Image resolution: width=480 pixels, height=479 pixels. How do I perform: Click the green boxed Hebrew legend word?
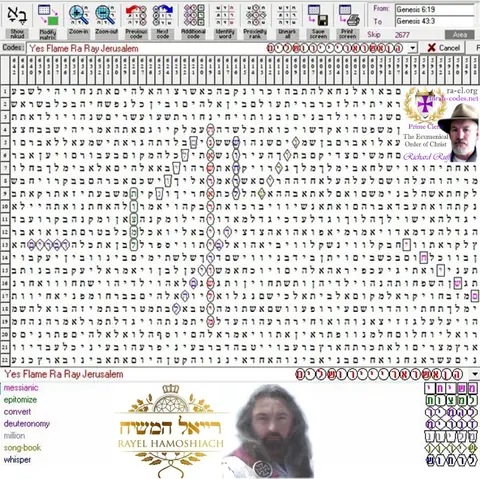[x=451, y=400]
